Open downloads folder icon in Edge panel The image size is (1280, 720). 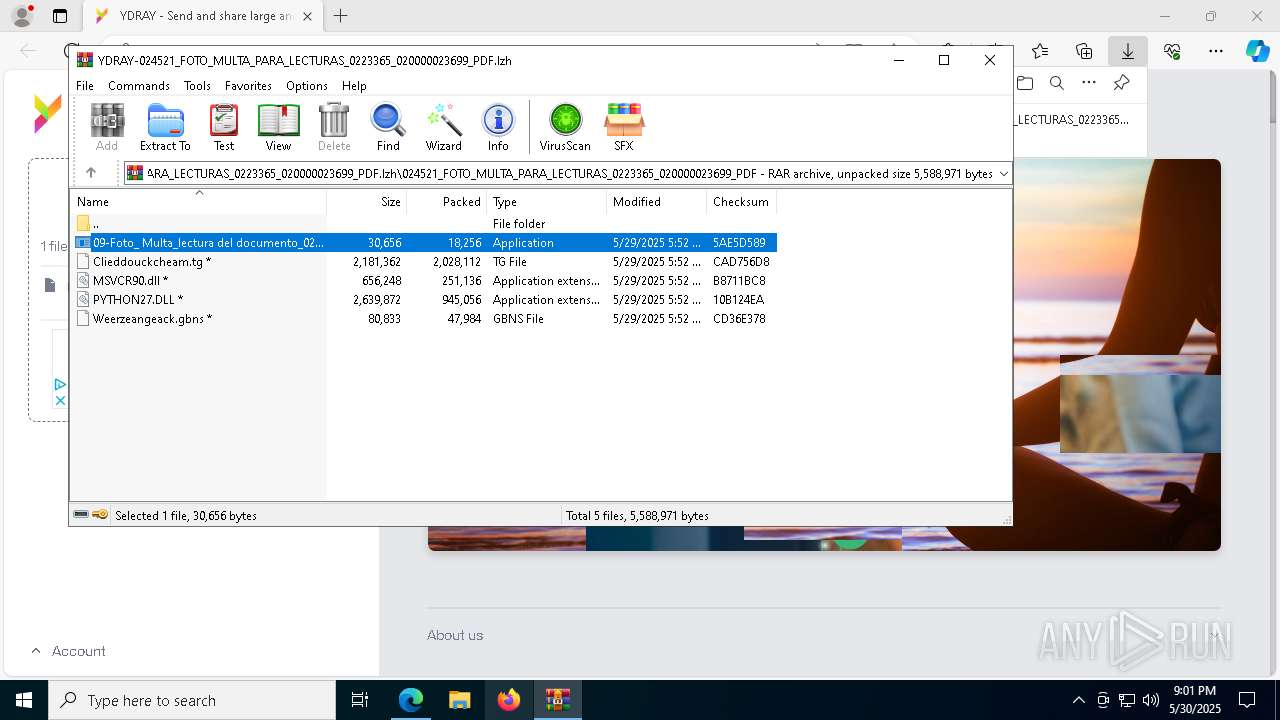1025,83
